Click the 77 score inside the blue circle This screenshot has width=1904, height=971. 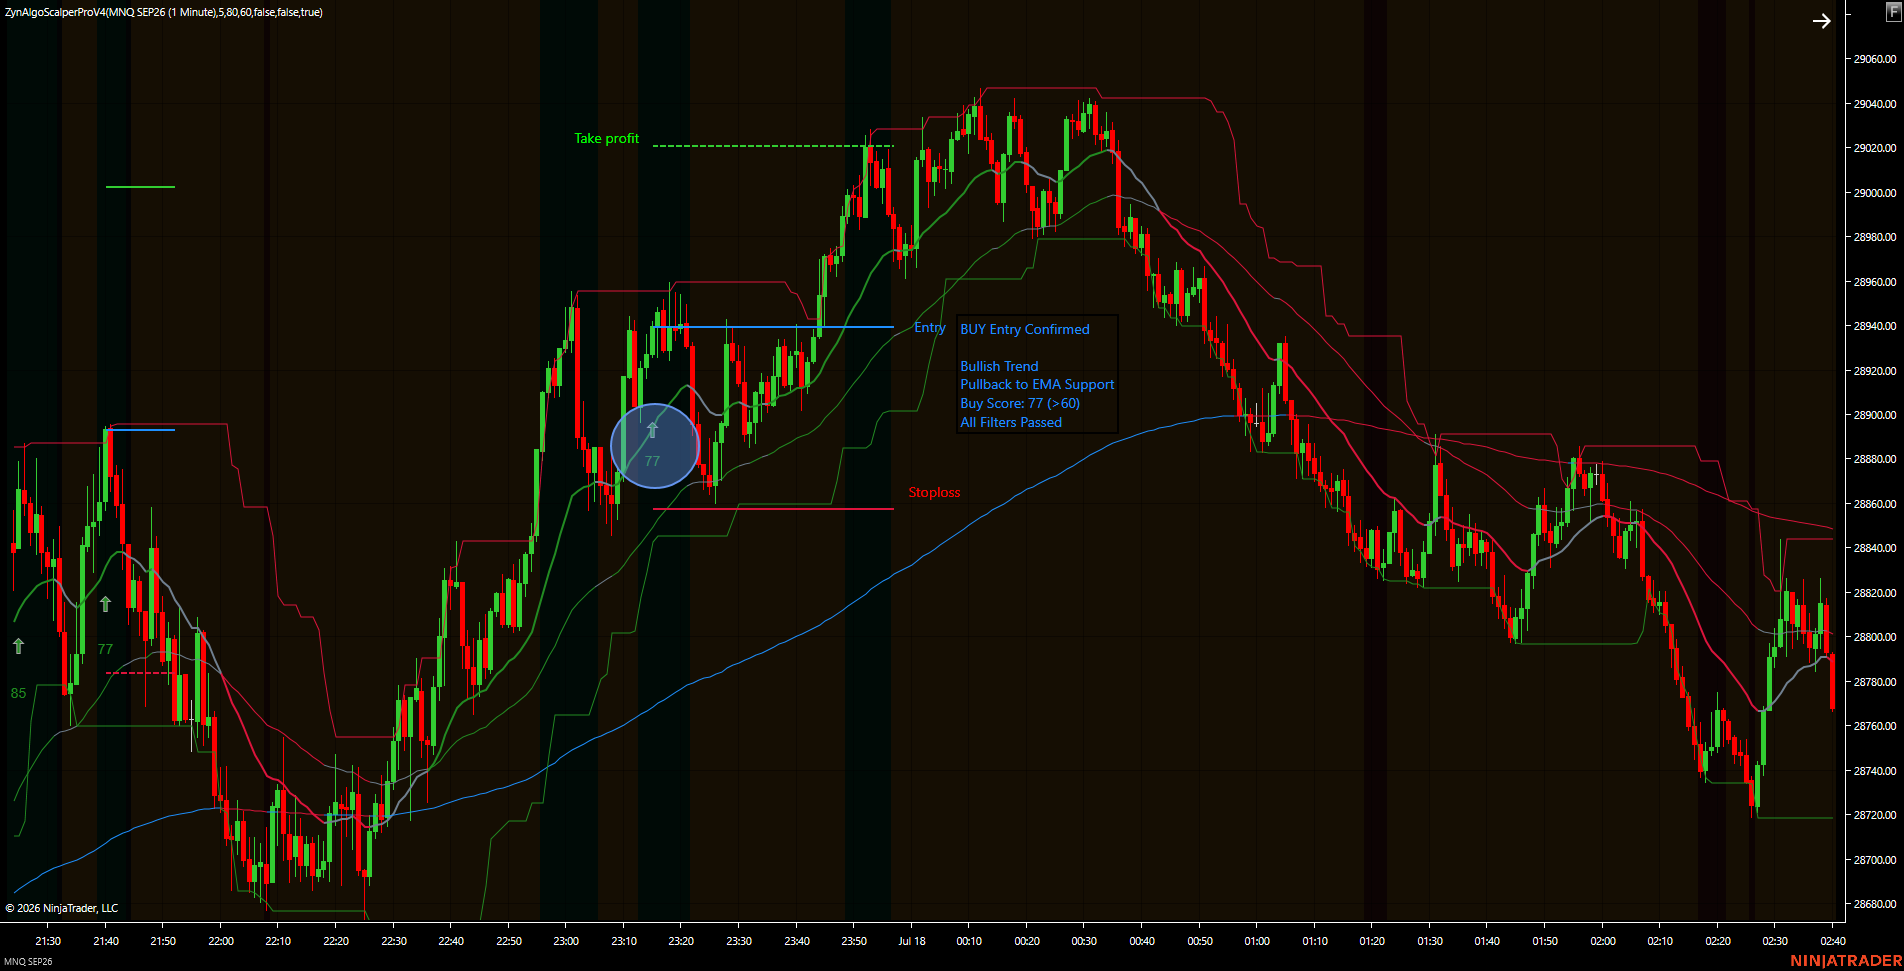pyautogui.click(x=652, y=461)
